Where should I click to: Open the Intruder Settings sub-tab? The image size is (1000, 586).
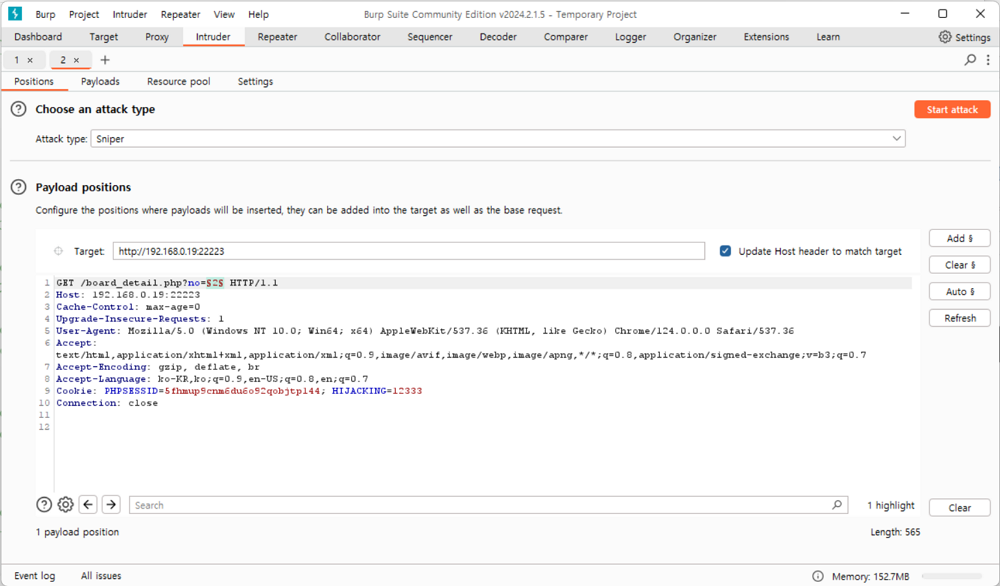tap(255, 82)
